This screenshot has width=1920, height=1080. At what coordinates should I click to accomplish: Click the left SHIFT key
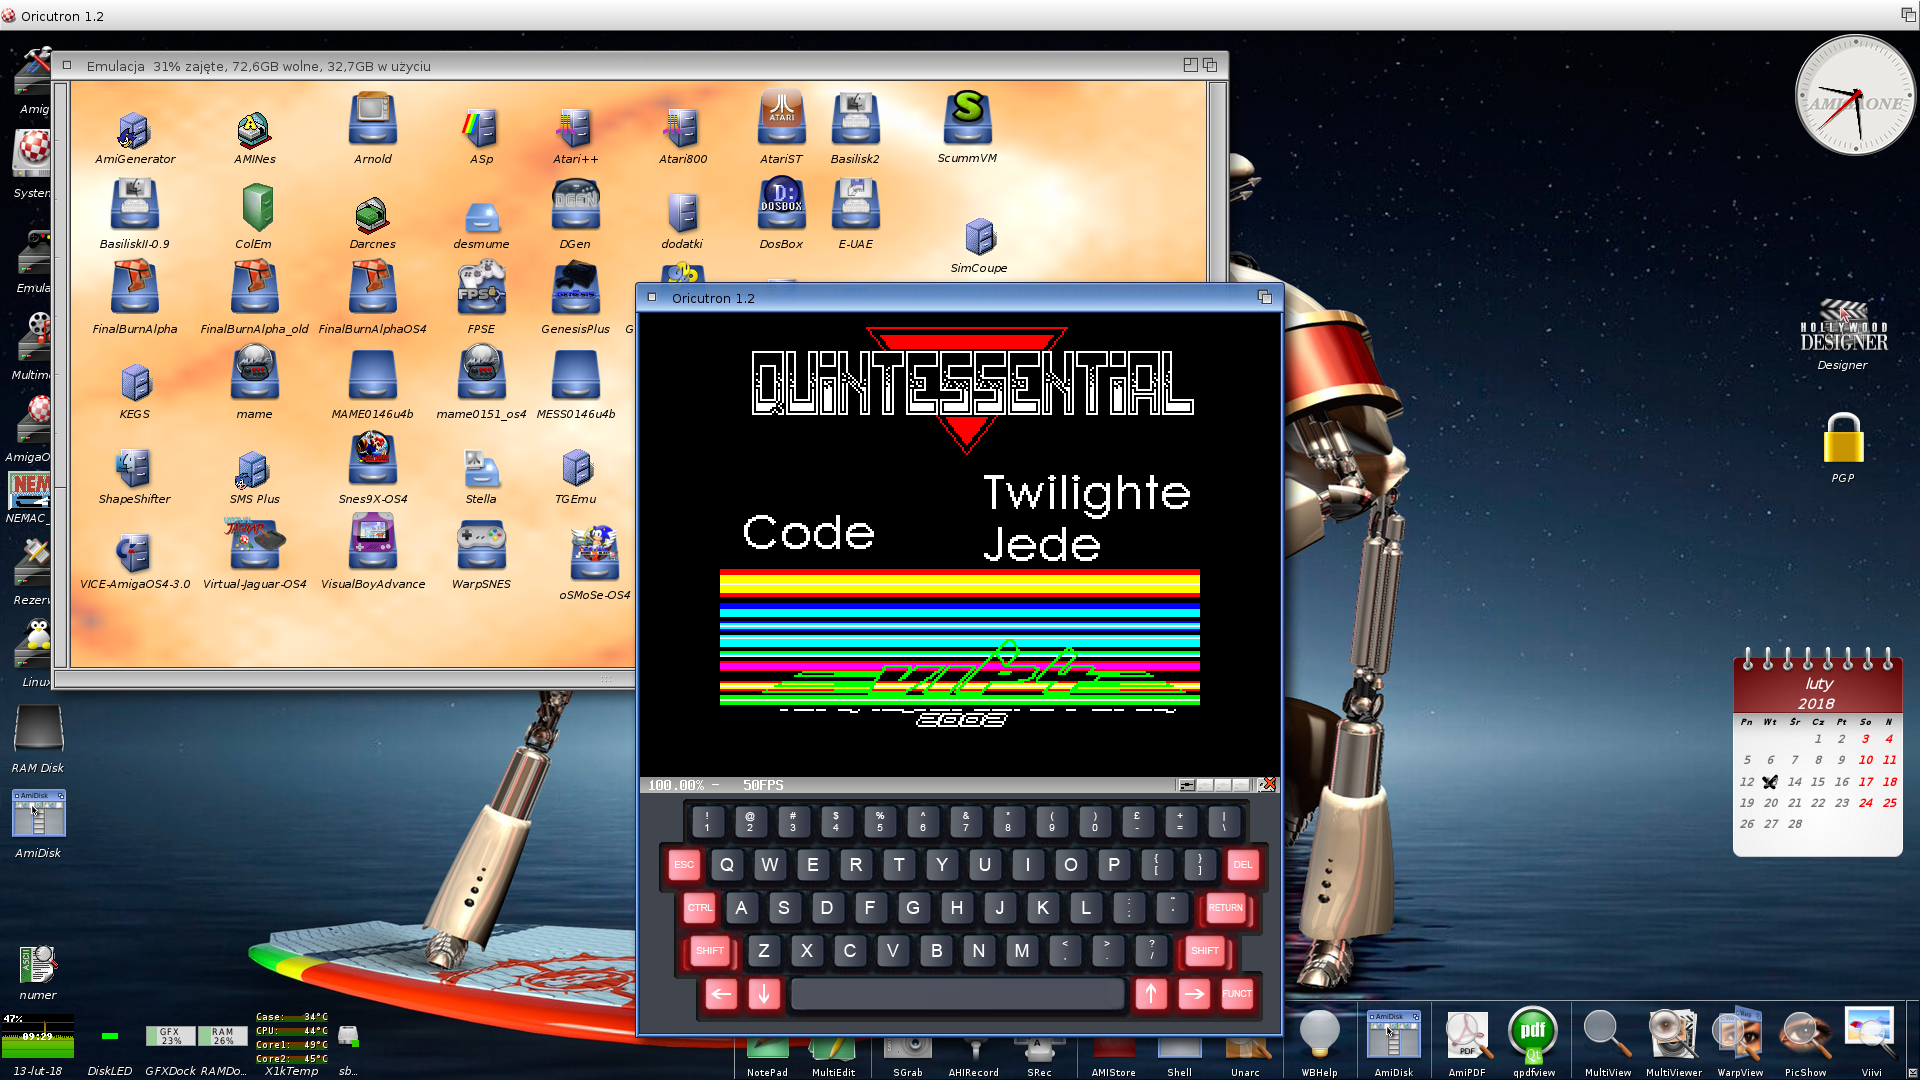[710, 951]
